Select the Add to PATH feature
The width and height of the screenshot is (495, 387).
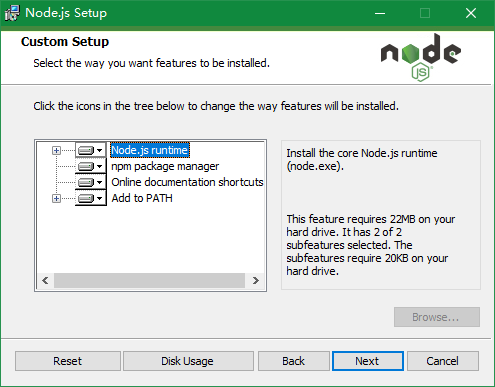coord(142,198)
